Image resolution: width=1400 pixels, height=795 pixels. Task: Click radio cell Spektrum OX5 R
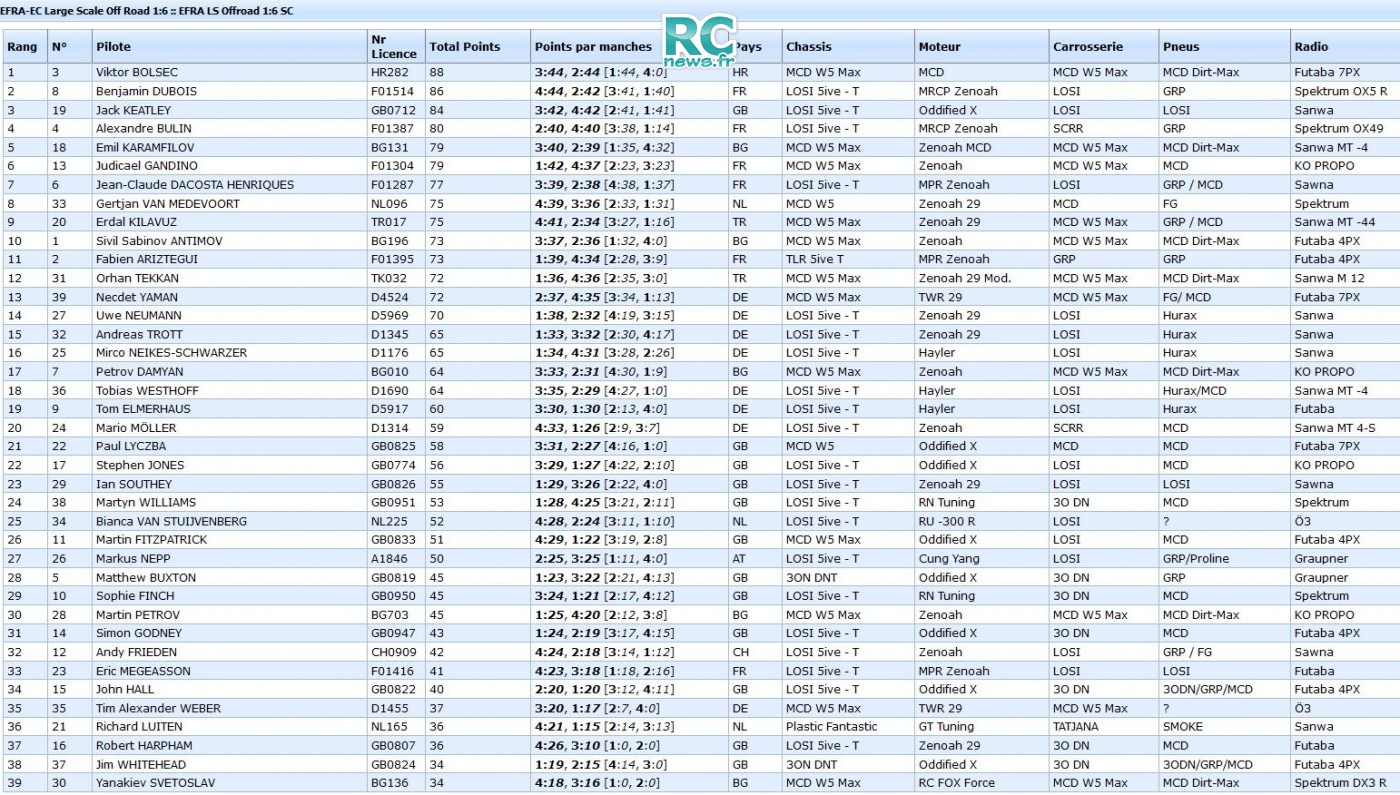(1341, 91)
